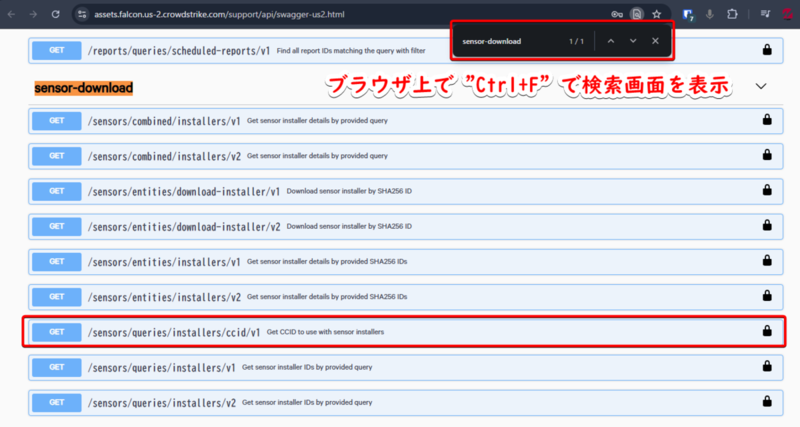Open the Extensions puzzle icon
The image size is (800, 427).
[732, 14]
